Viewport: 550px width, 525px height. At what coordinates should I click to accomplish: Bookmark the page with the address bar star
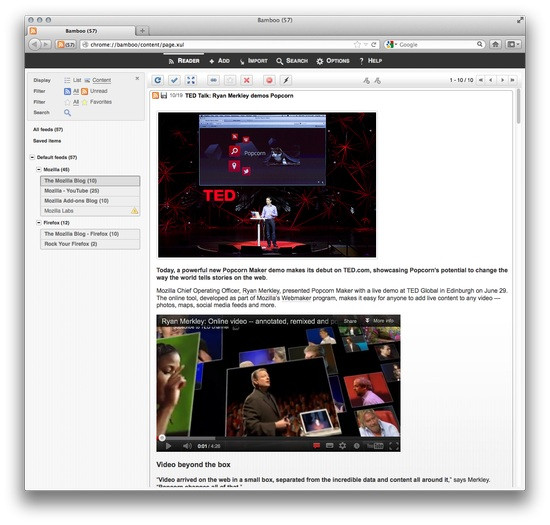pos(357,45)
